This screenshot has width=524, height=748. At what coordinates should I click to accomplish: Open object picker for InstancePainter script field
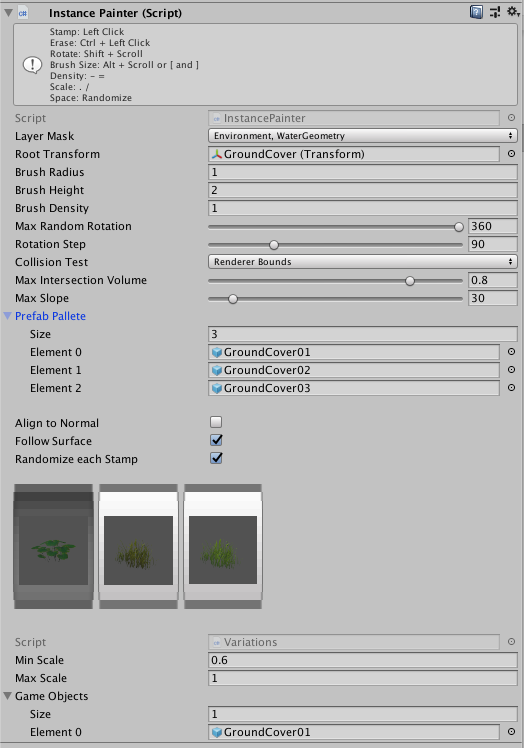point(511,117)
